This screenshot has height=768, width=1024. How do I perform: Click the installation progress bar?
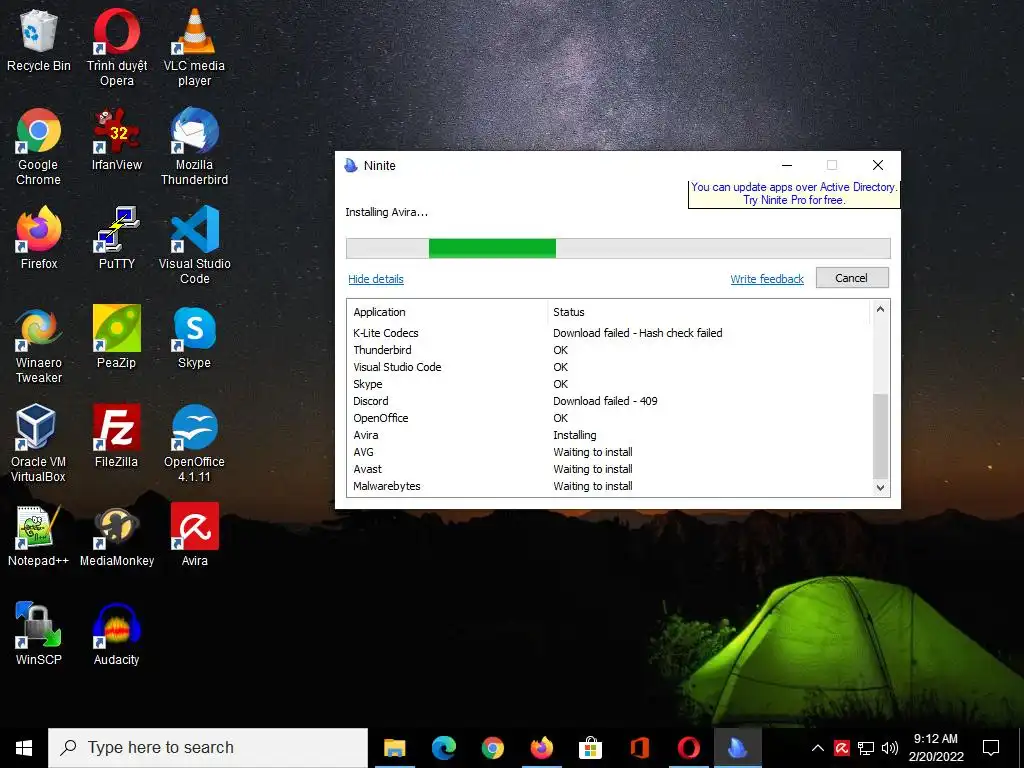tap(618, 248)
